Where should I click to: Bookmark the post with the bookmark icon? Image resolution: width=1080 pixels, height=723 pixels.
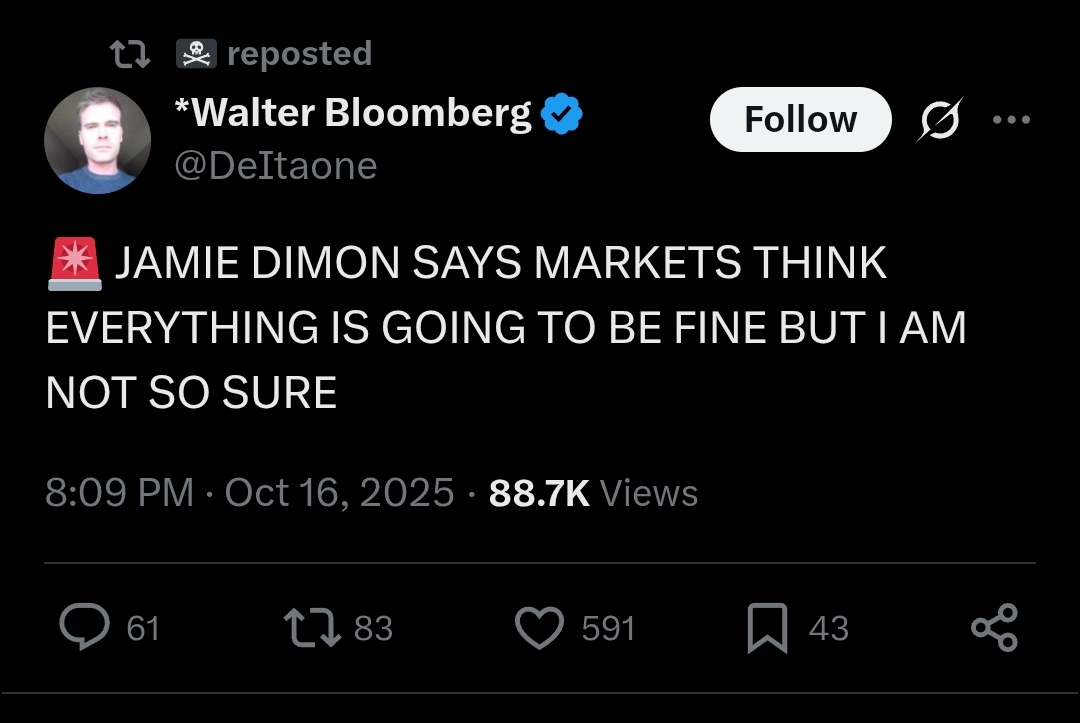coord(767,627)
